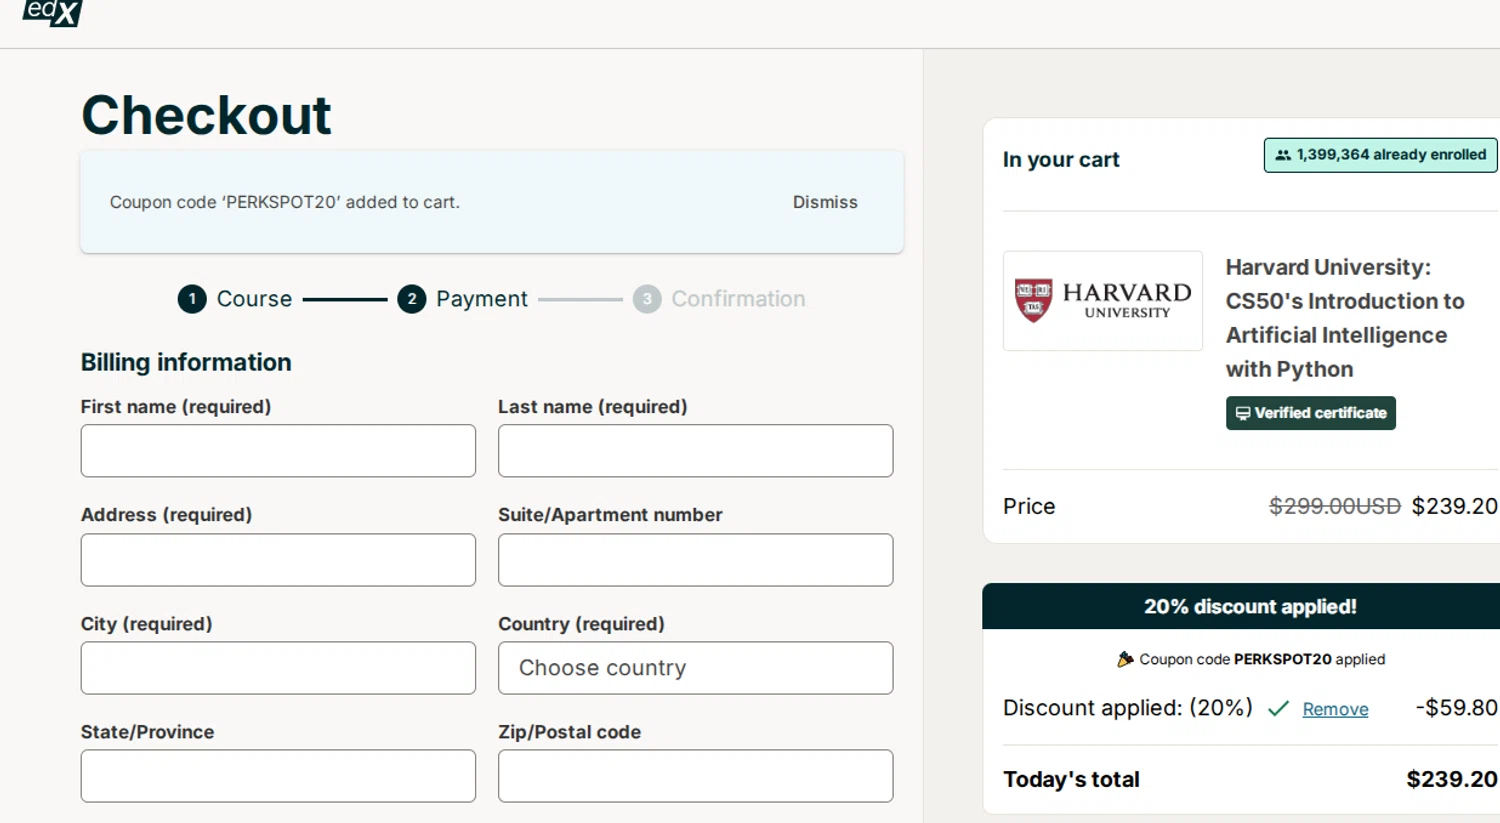Click the discount applied green checkmark
Viewport: 1500px width, 823px height.
pos(1278,709)
